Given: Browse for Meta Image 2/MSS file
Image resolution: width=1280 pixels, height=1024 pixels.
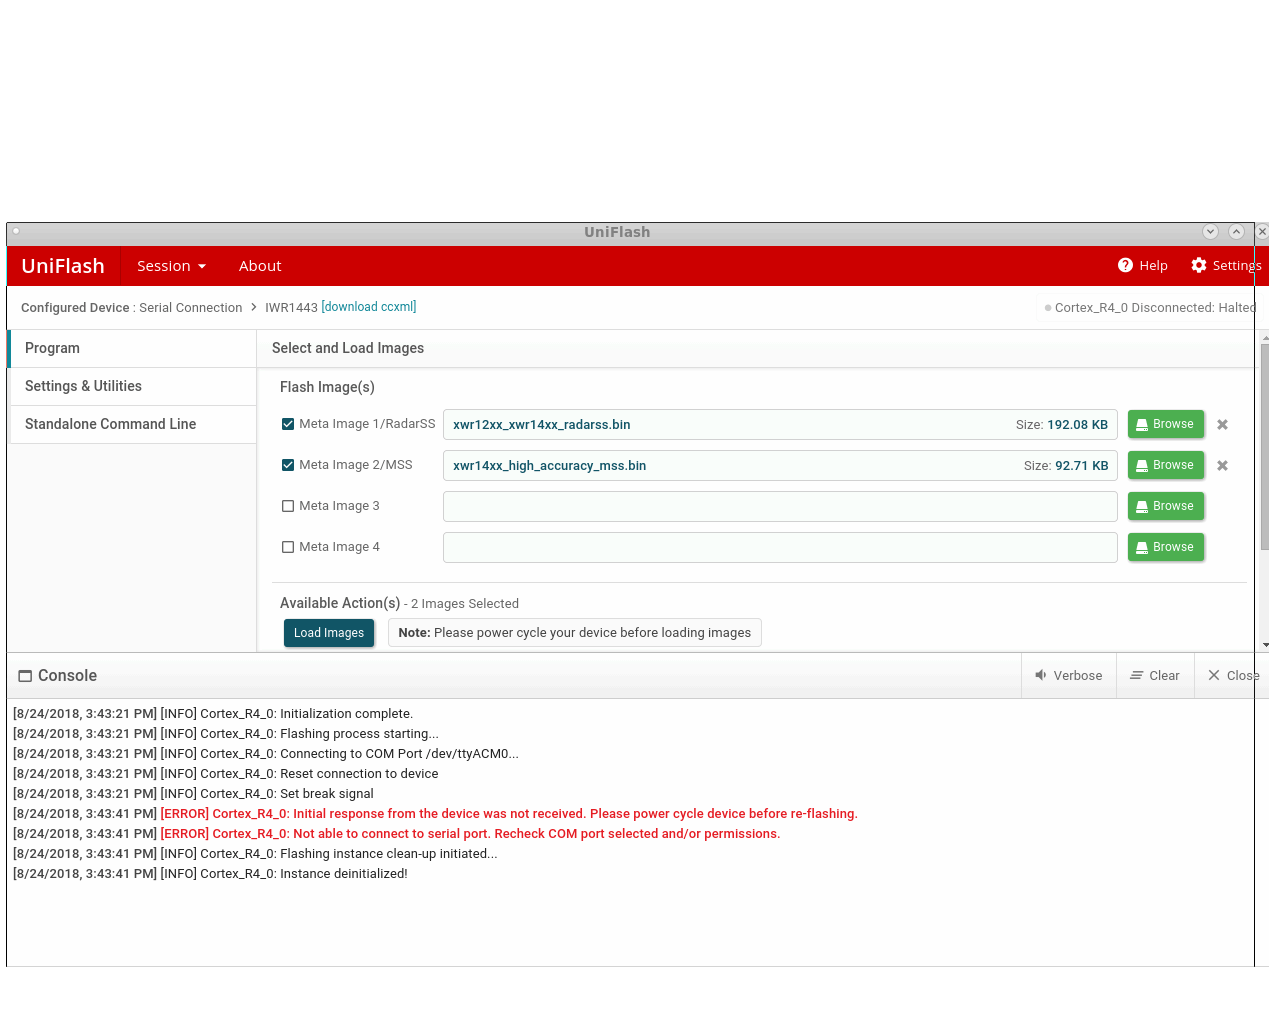Looking at the screenshot, I should click(x=1165, y=465).
